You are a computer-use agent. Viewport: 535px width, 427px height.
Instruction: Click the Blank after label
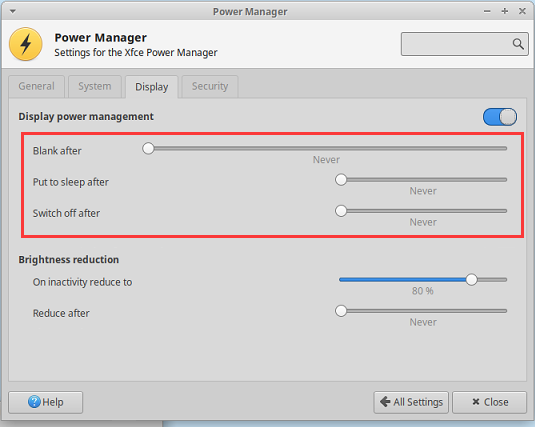(x=57, y=151)
